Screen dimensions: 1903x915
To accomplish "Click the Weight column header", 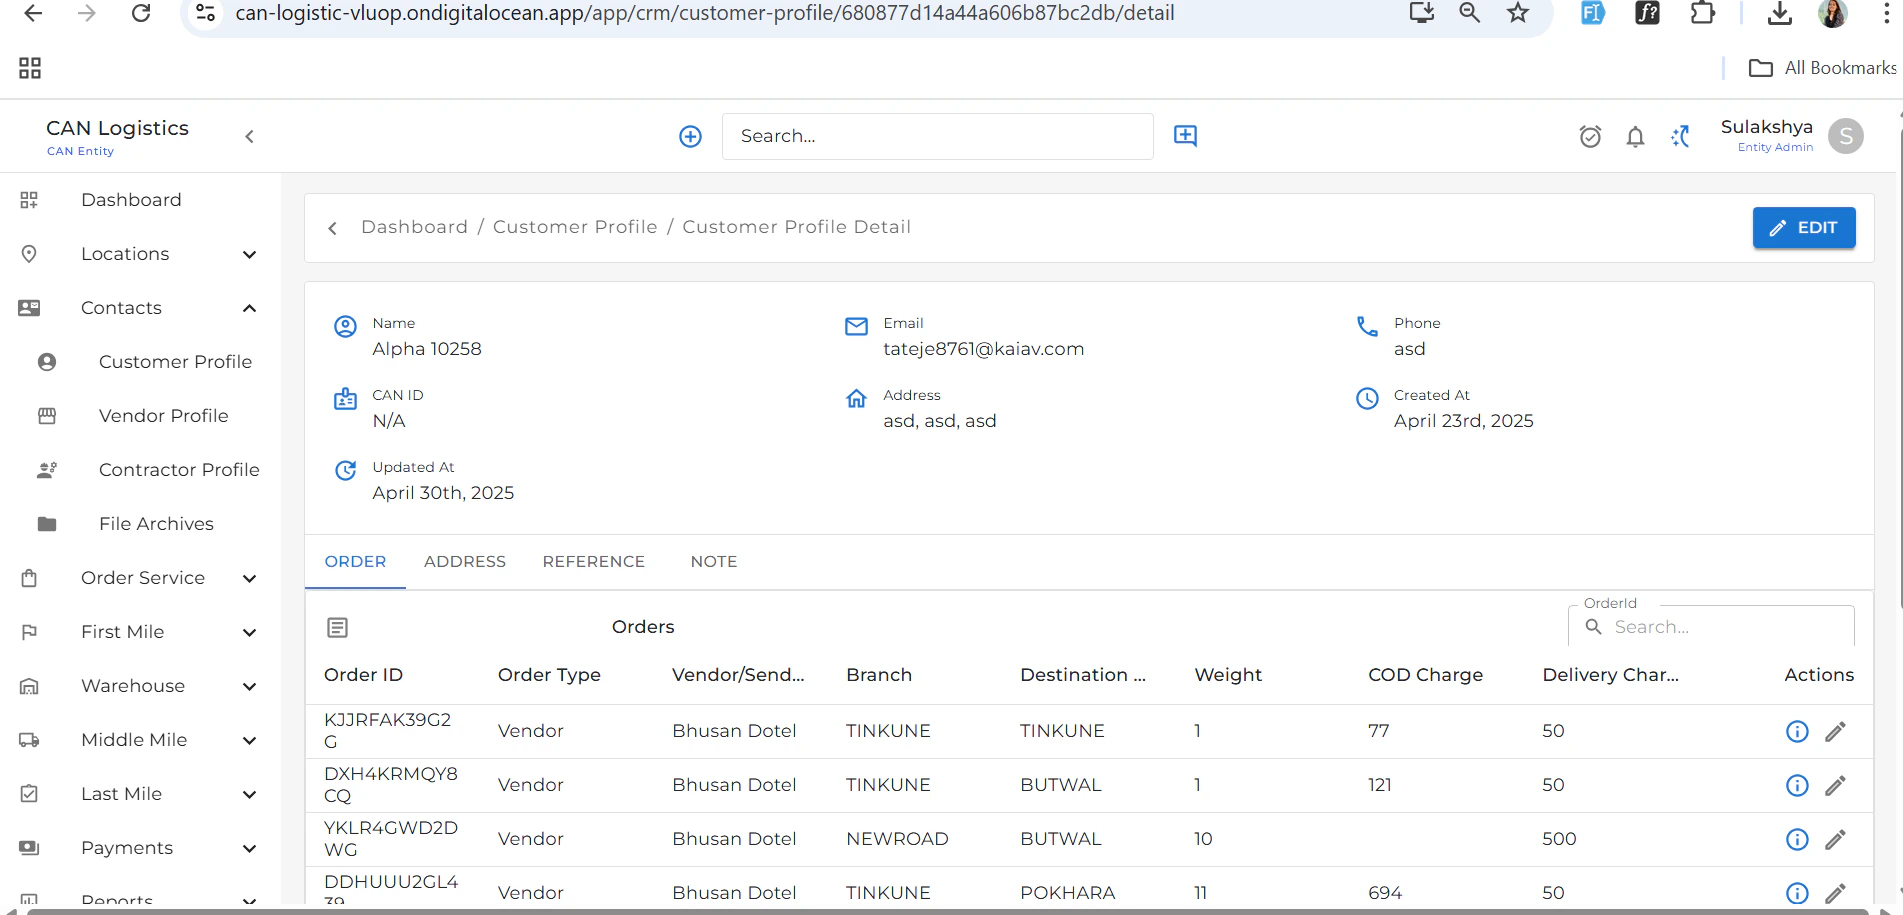I will click(x=1228, y=675).
